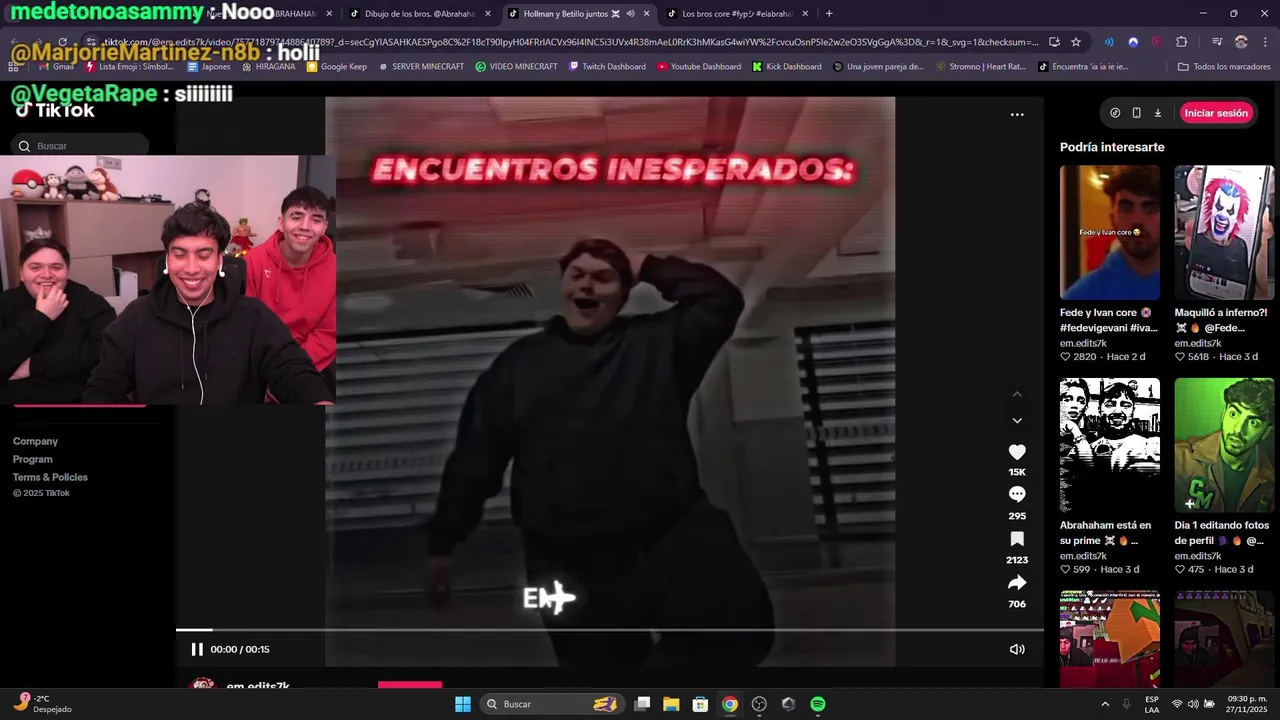Image resolution: width=1280 pixels, height=720 pixels.
Task: Open the clock showing 09:30 p. m.
Action: point(1247,704)
